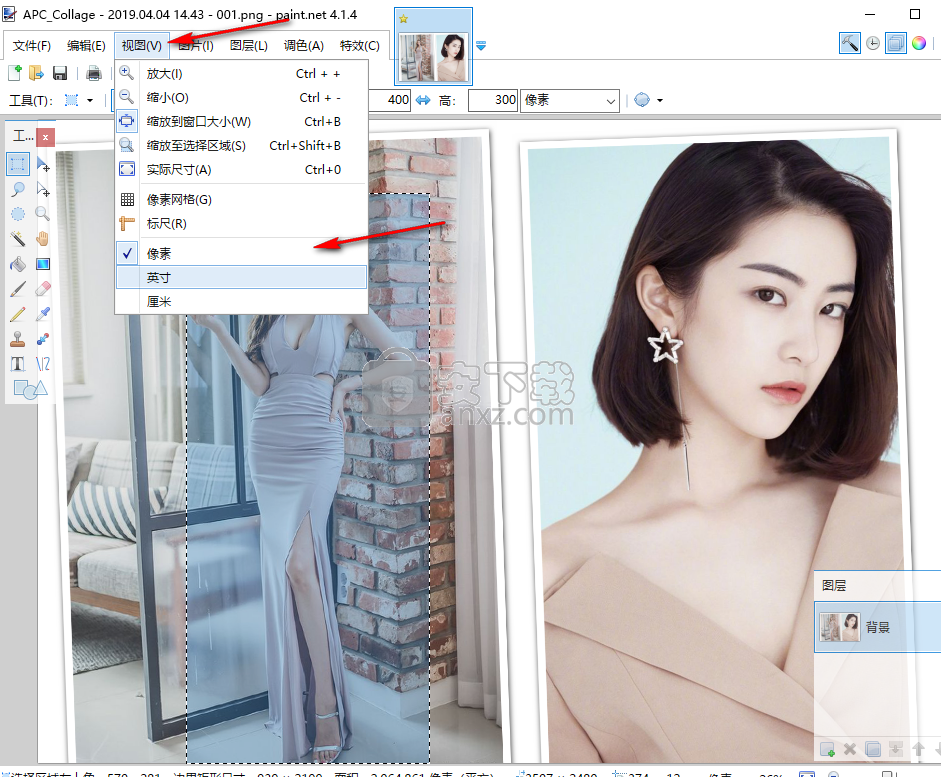Click 缩小(O) zoom out

(241, 97)
